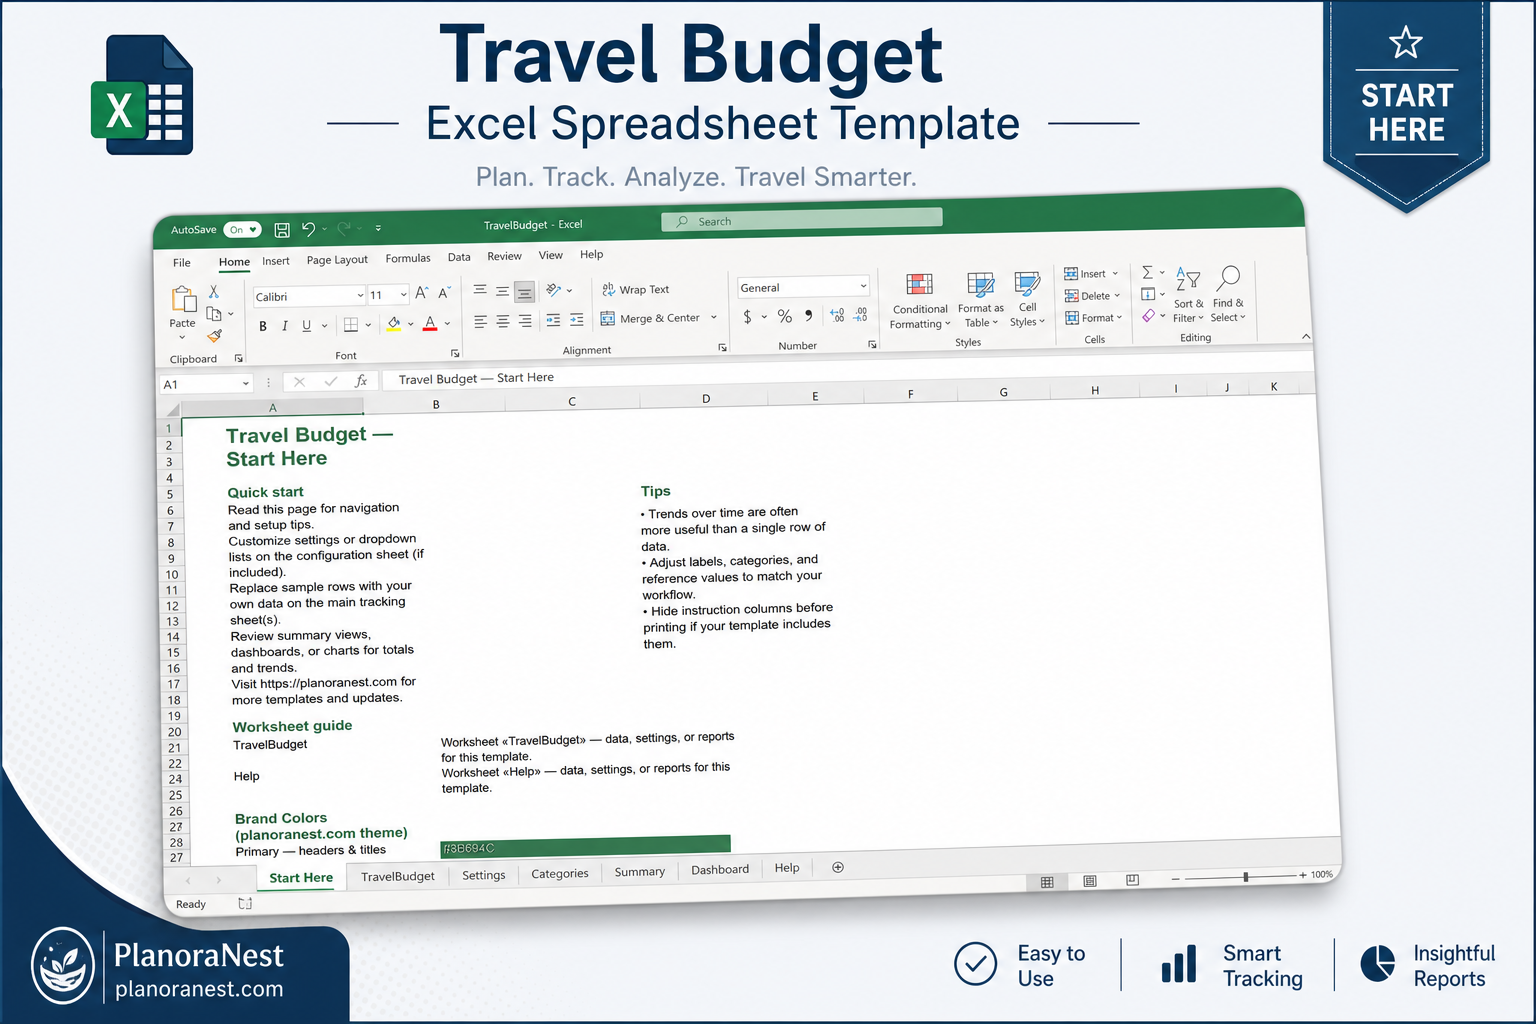Switch to the Dashboard sheet tab
This screenshot has height=1024, width=1536.
click(x=720, y=869)
